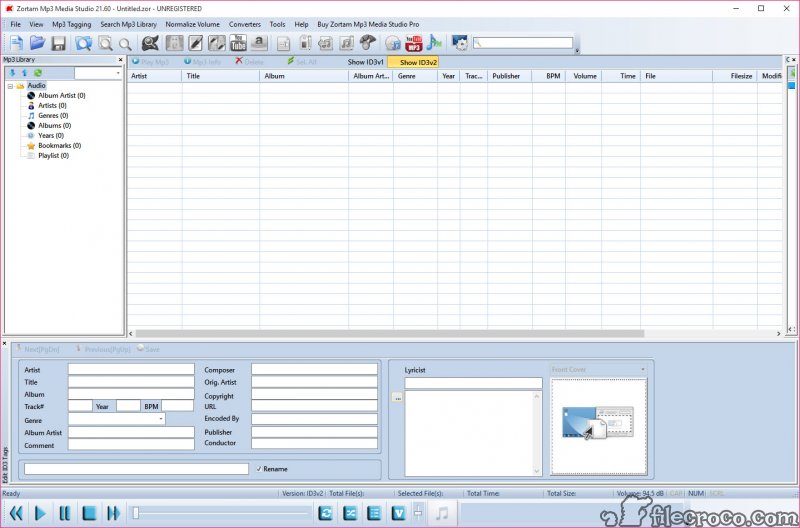Toggle the Rename checkbox
The height and width of the screenshot is (528, 800).
(259, 469)
